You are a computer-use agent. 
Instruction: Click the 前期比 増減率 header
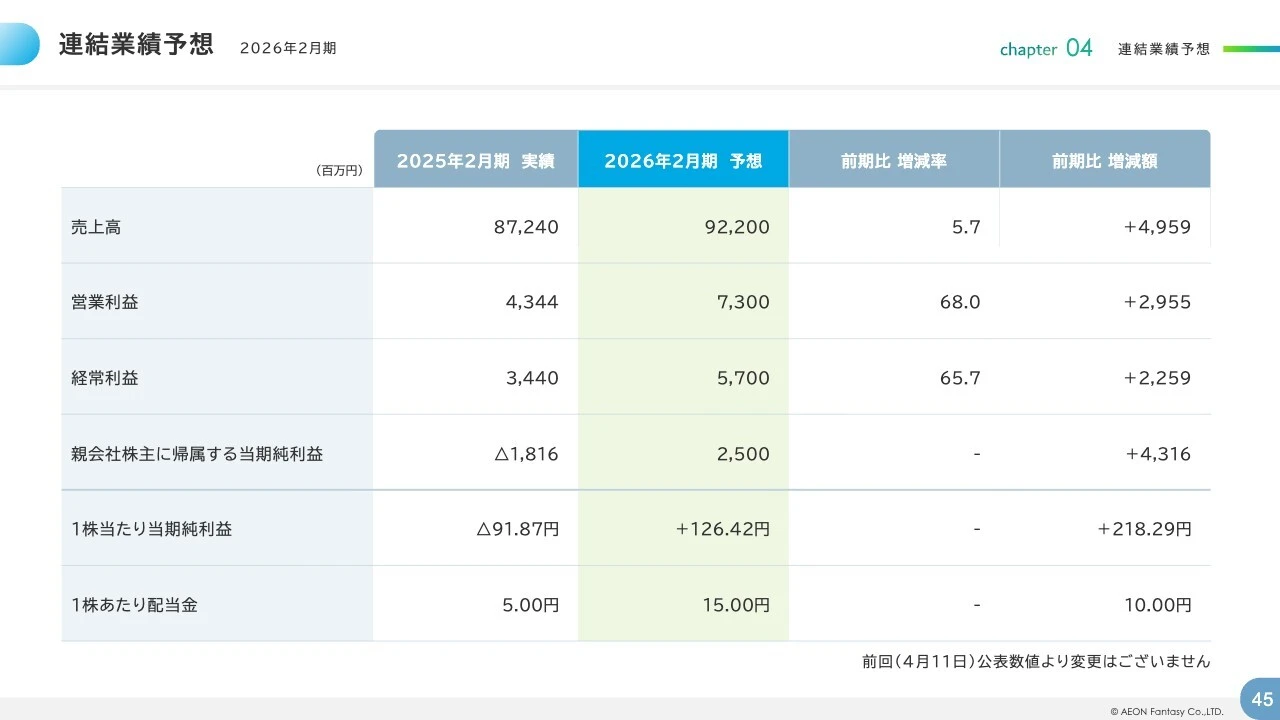point(893,159)
